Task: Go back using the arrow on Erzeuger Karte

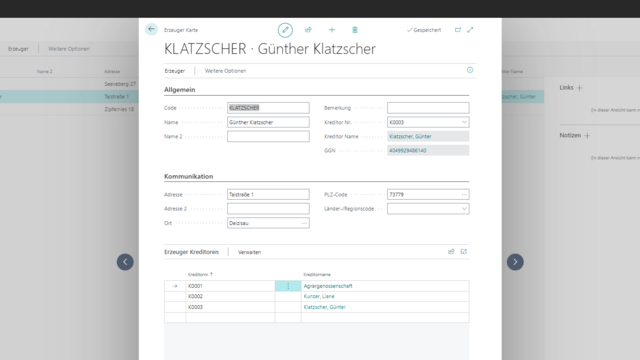Action: point(151,29)
